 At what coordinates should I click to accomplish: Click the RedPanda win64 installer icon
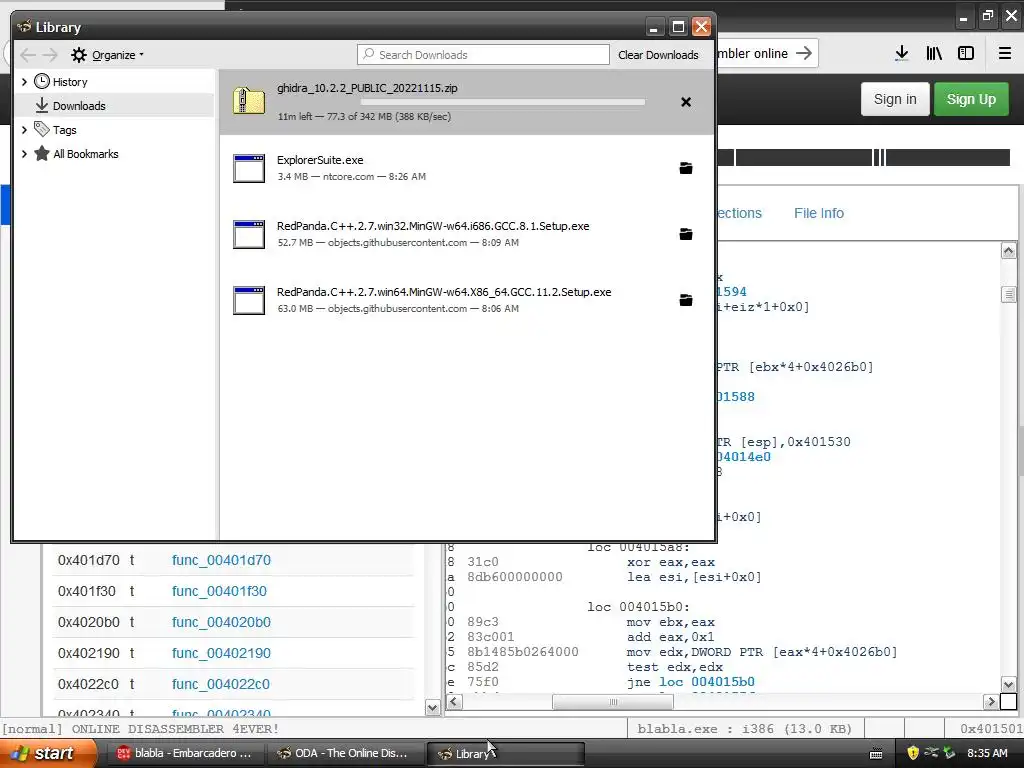pos(249,300)
